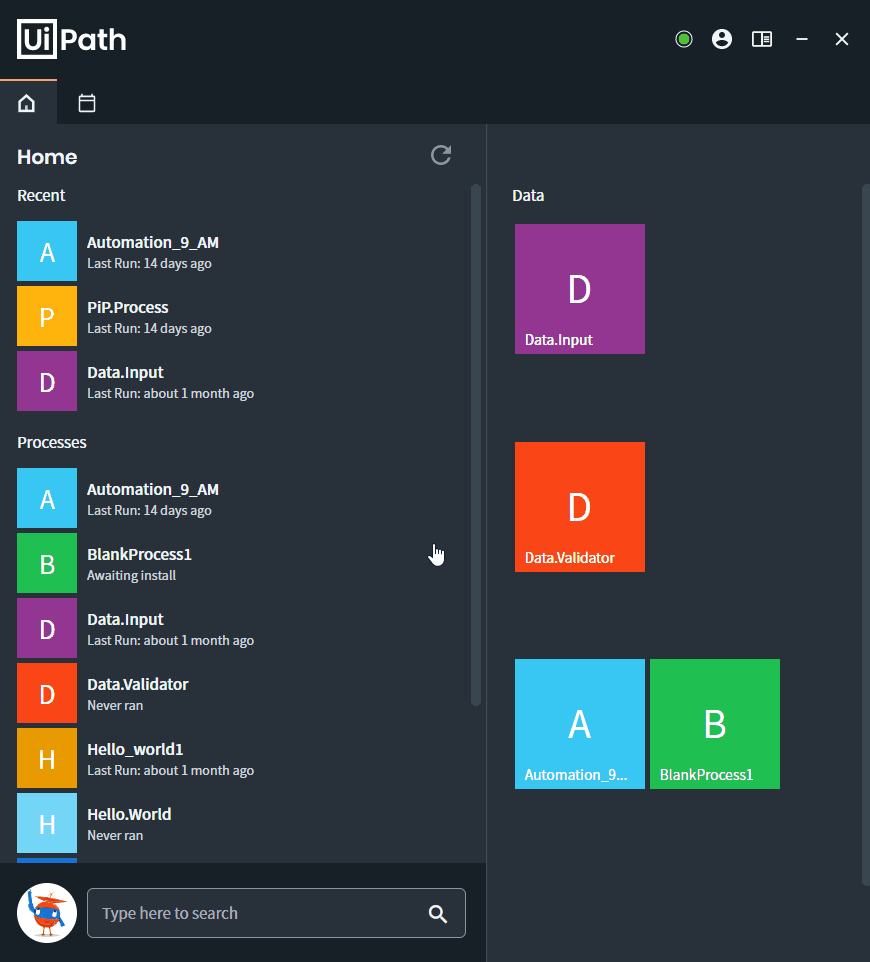870x962 pixels.
Task: Click the refresh processes icon
Action: (441, 155)
